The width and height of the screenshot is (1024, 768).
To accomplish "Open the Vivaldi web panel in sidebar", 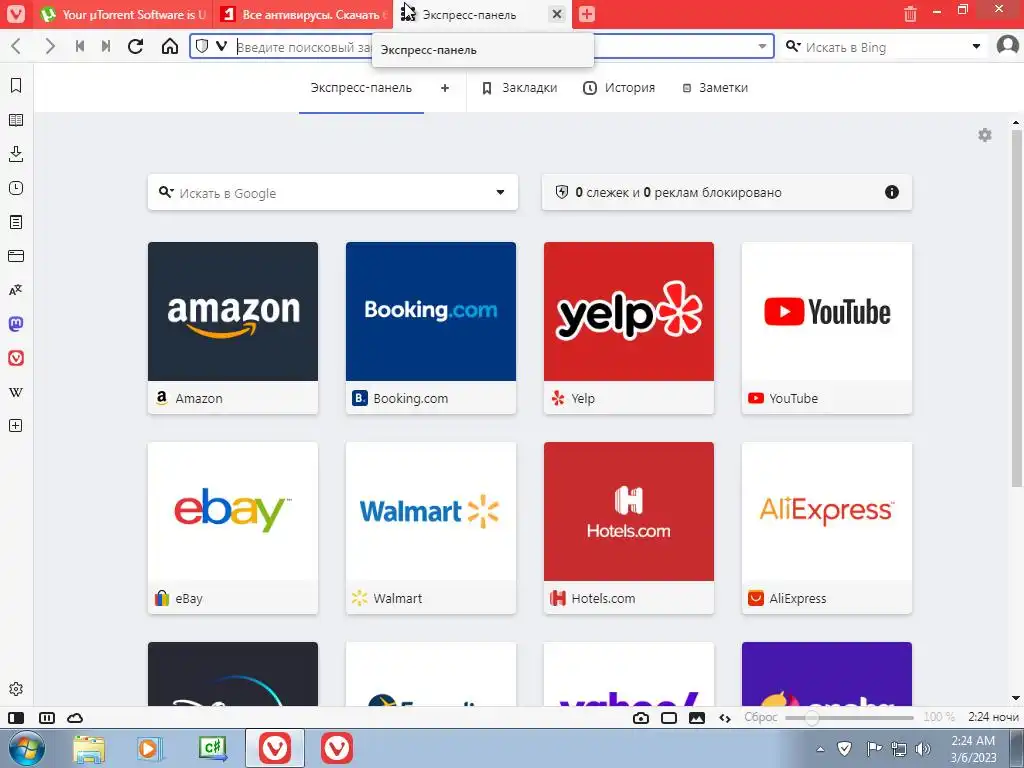I will 16,358.
